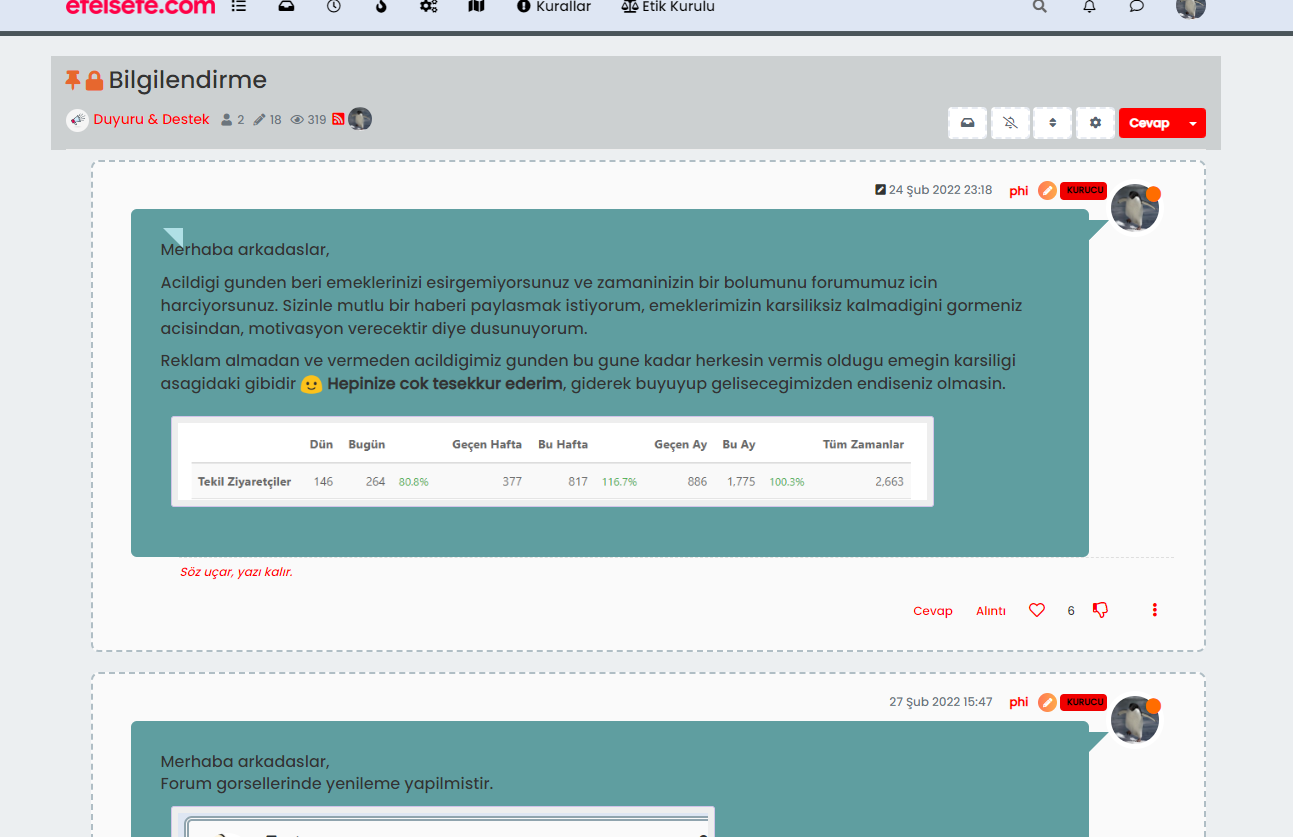Open the topic tools gear dropdown
1293x837 pixels.
(x=1095, y=123)
